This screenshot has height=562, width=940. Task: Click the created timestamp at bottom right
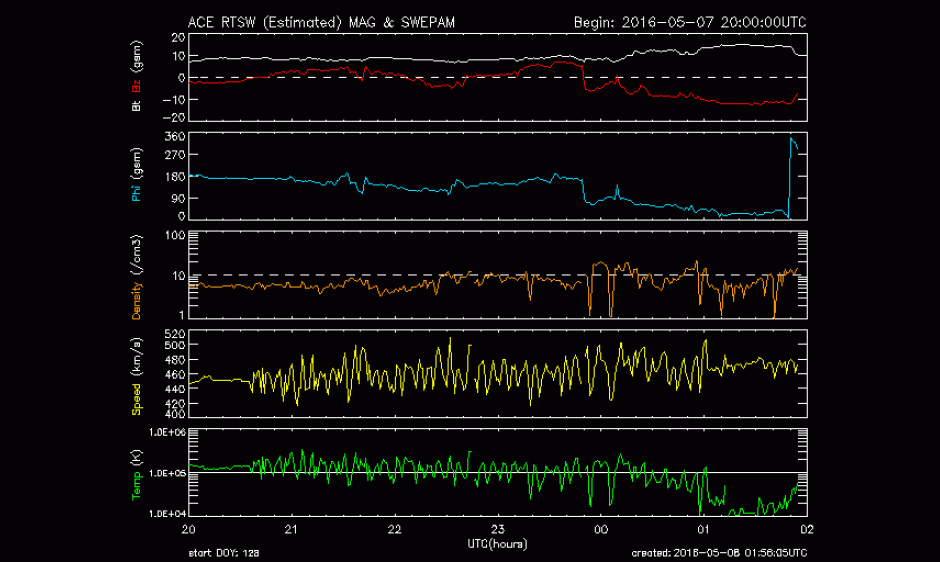(x=719, y=553)
